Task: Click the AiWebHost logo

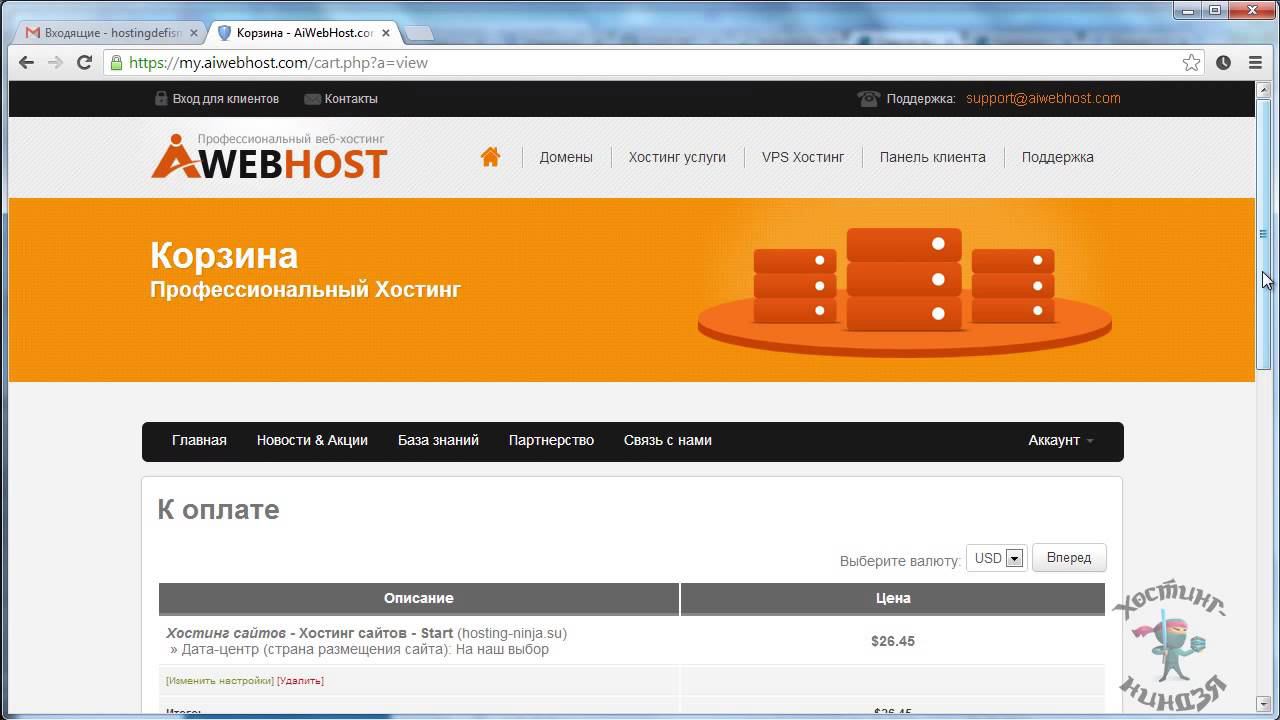Action: (x=269, y=157)
